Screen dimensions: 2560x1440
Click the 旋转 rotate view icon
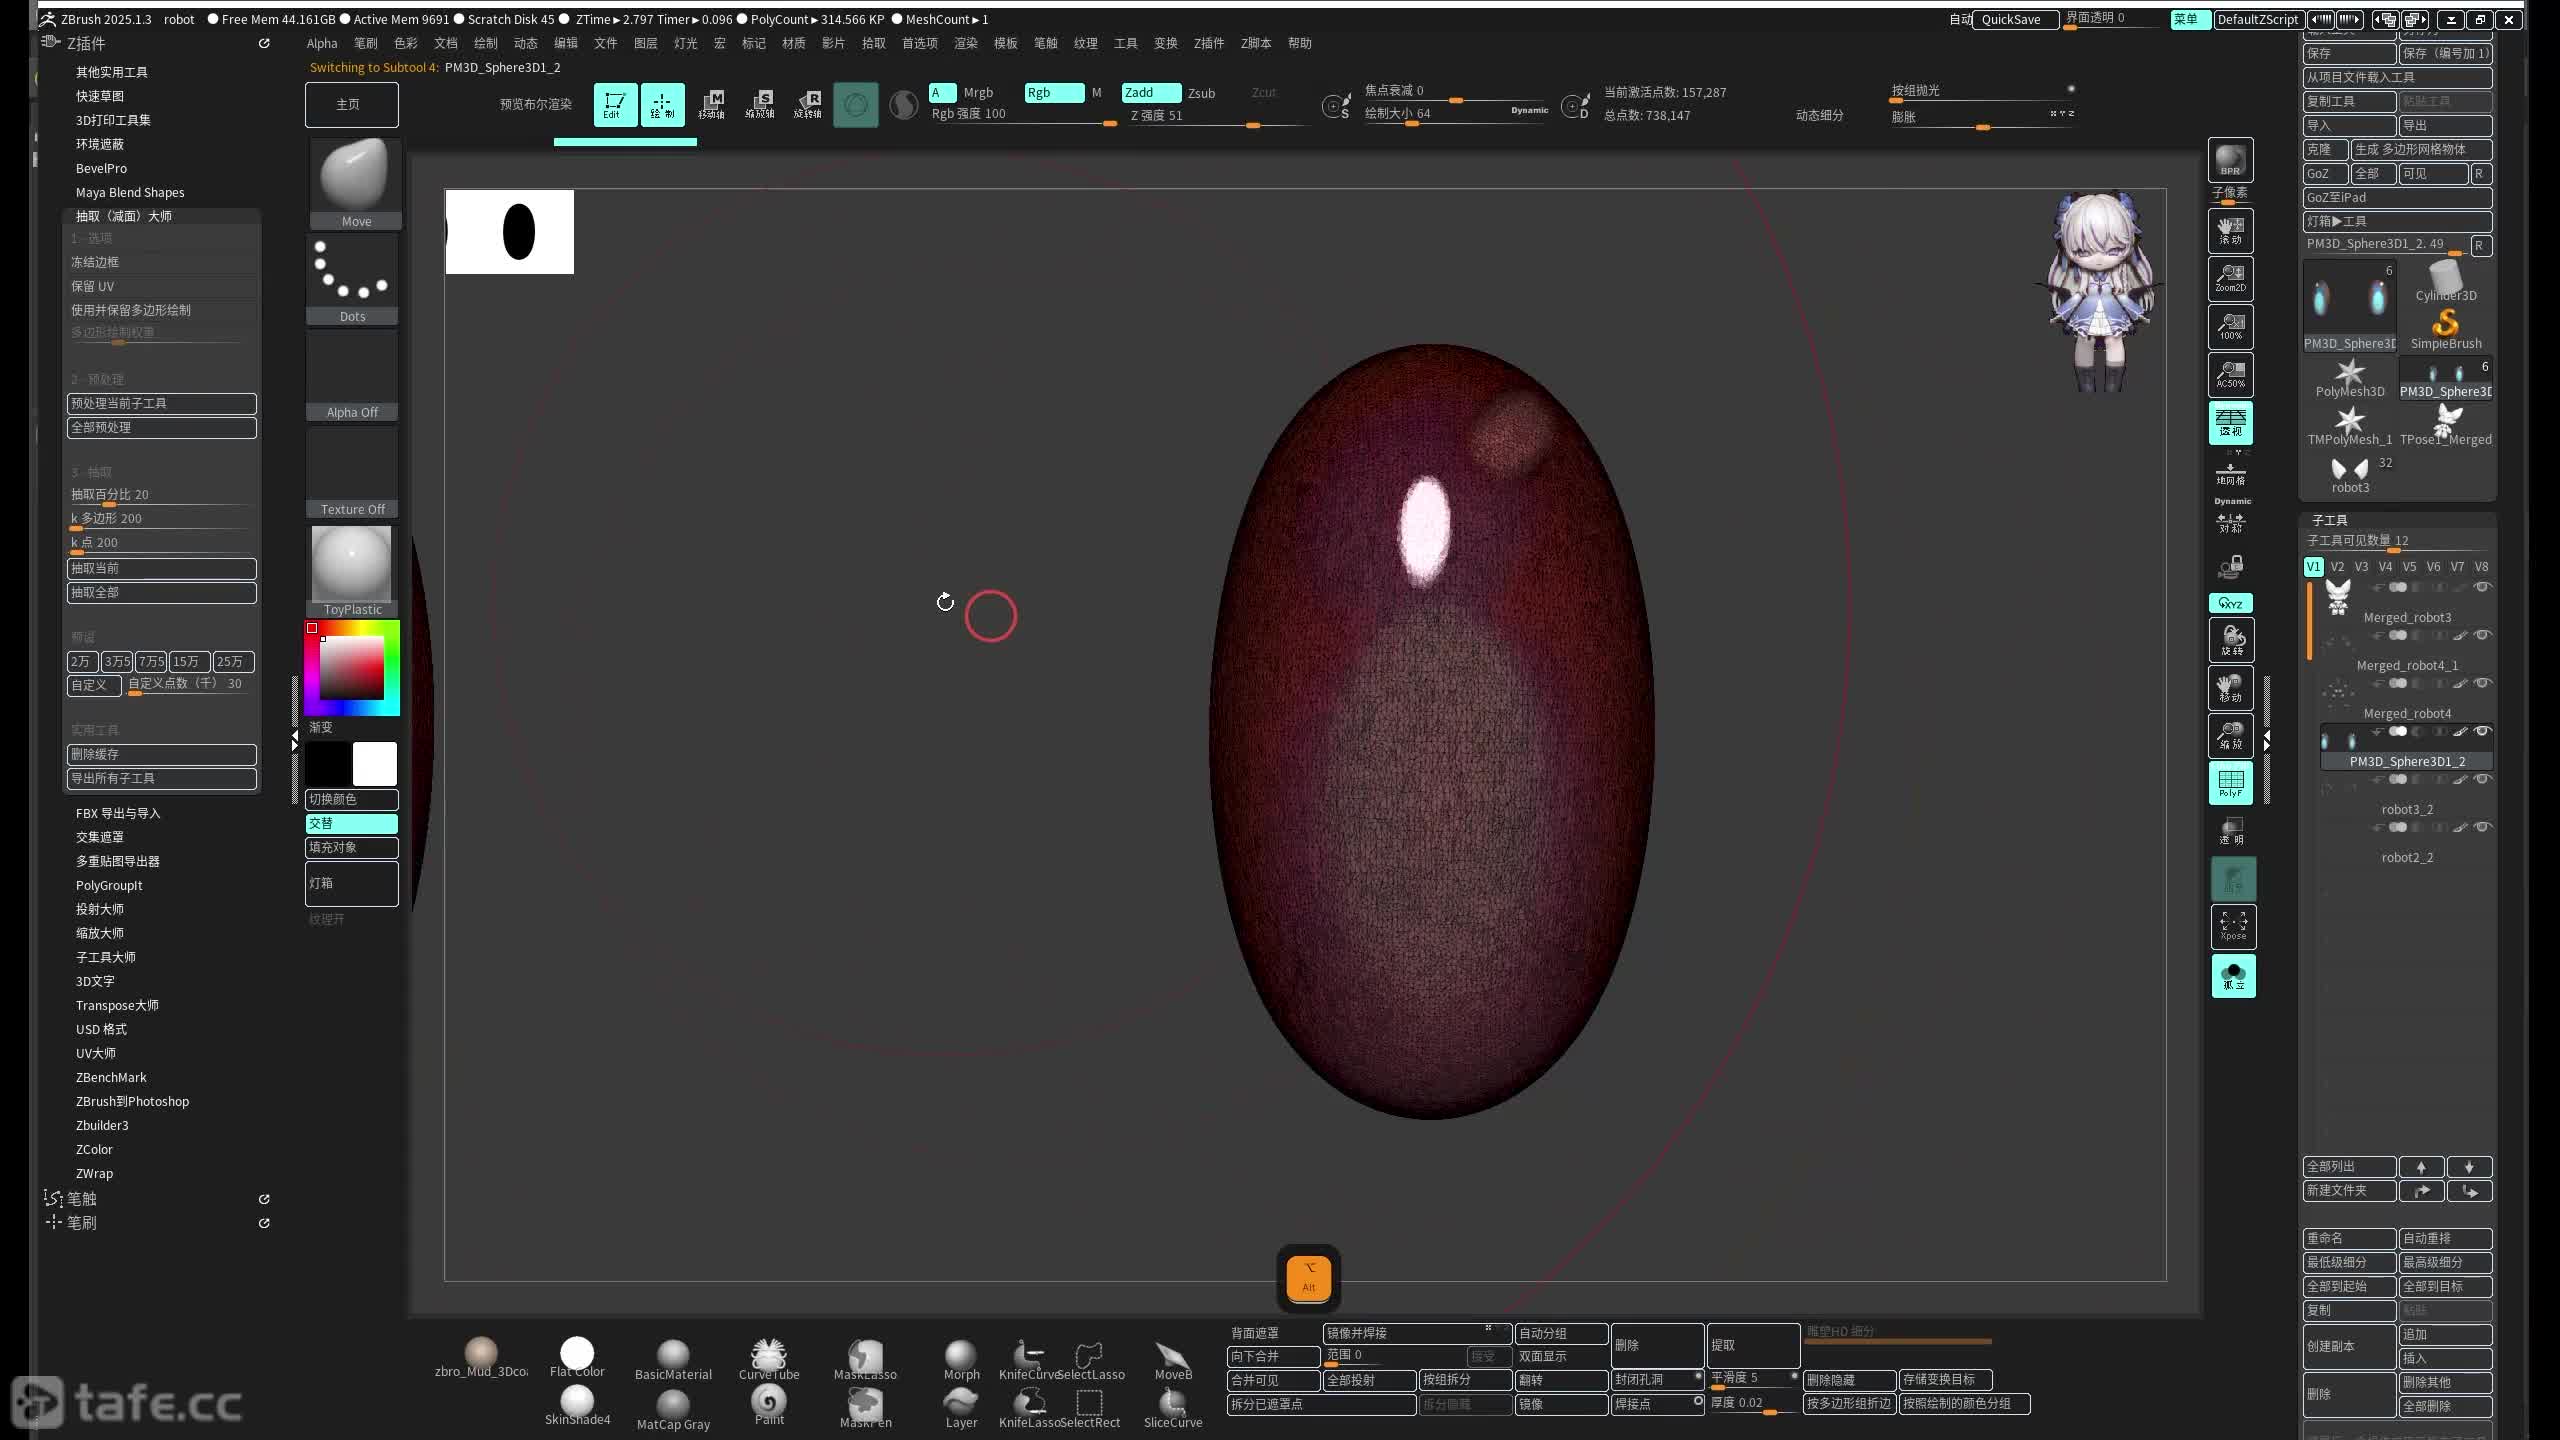click(x=2230, y=640)
